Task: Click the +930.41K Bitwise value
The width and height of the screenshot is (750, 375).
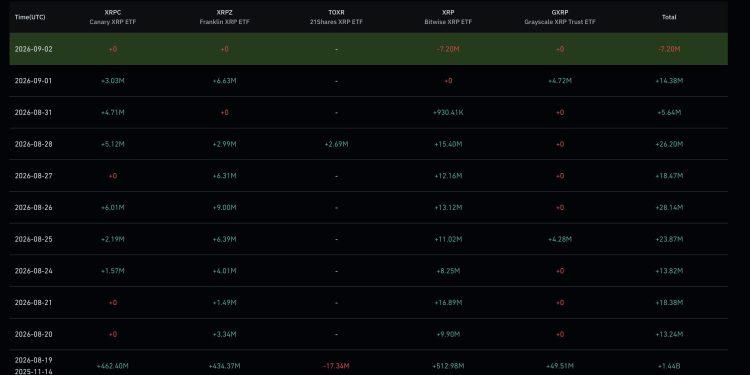Action: pyautogui.click(x=448, y=112)
